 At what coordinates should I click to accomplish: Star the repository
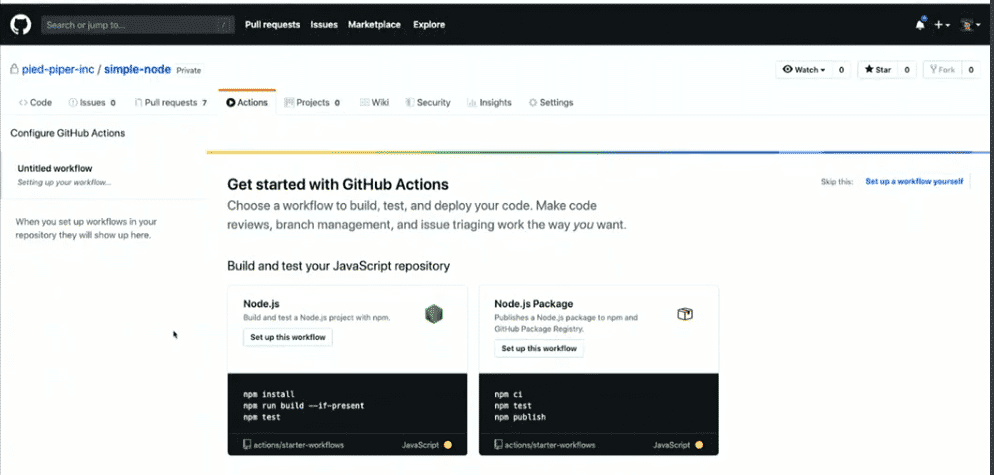click(878, 70)
